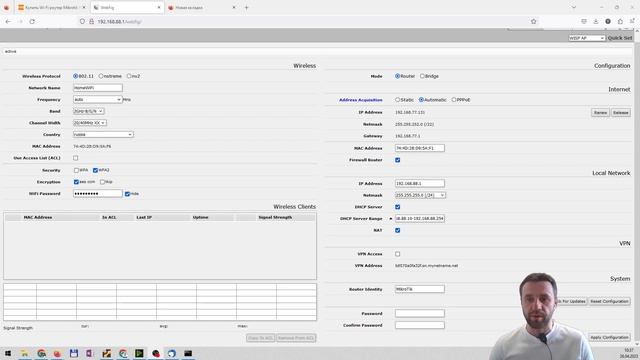The height and width of the screenshot is (360, 640).
Task: Toggle DHCP Server checkbox
Action: tap(398, 207)
